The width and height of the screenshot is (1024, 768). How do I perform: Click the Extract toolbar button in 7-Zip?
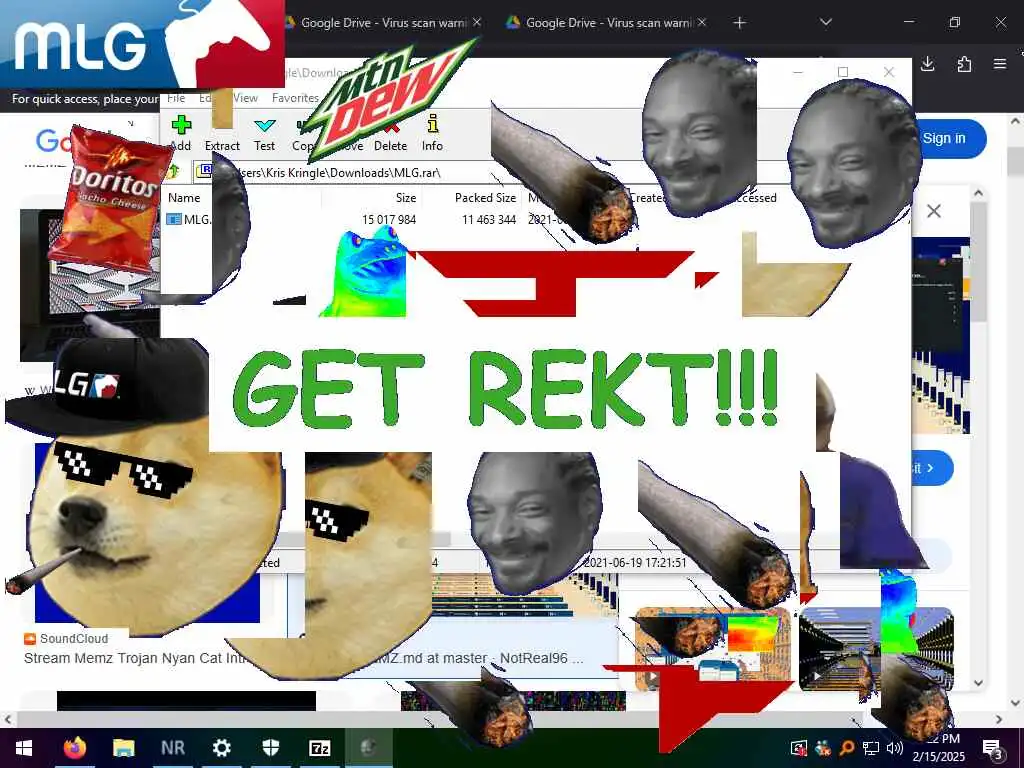point(222,133)
